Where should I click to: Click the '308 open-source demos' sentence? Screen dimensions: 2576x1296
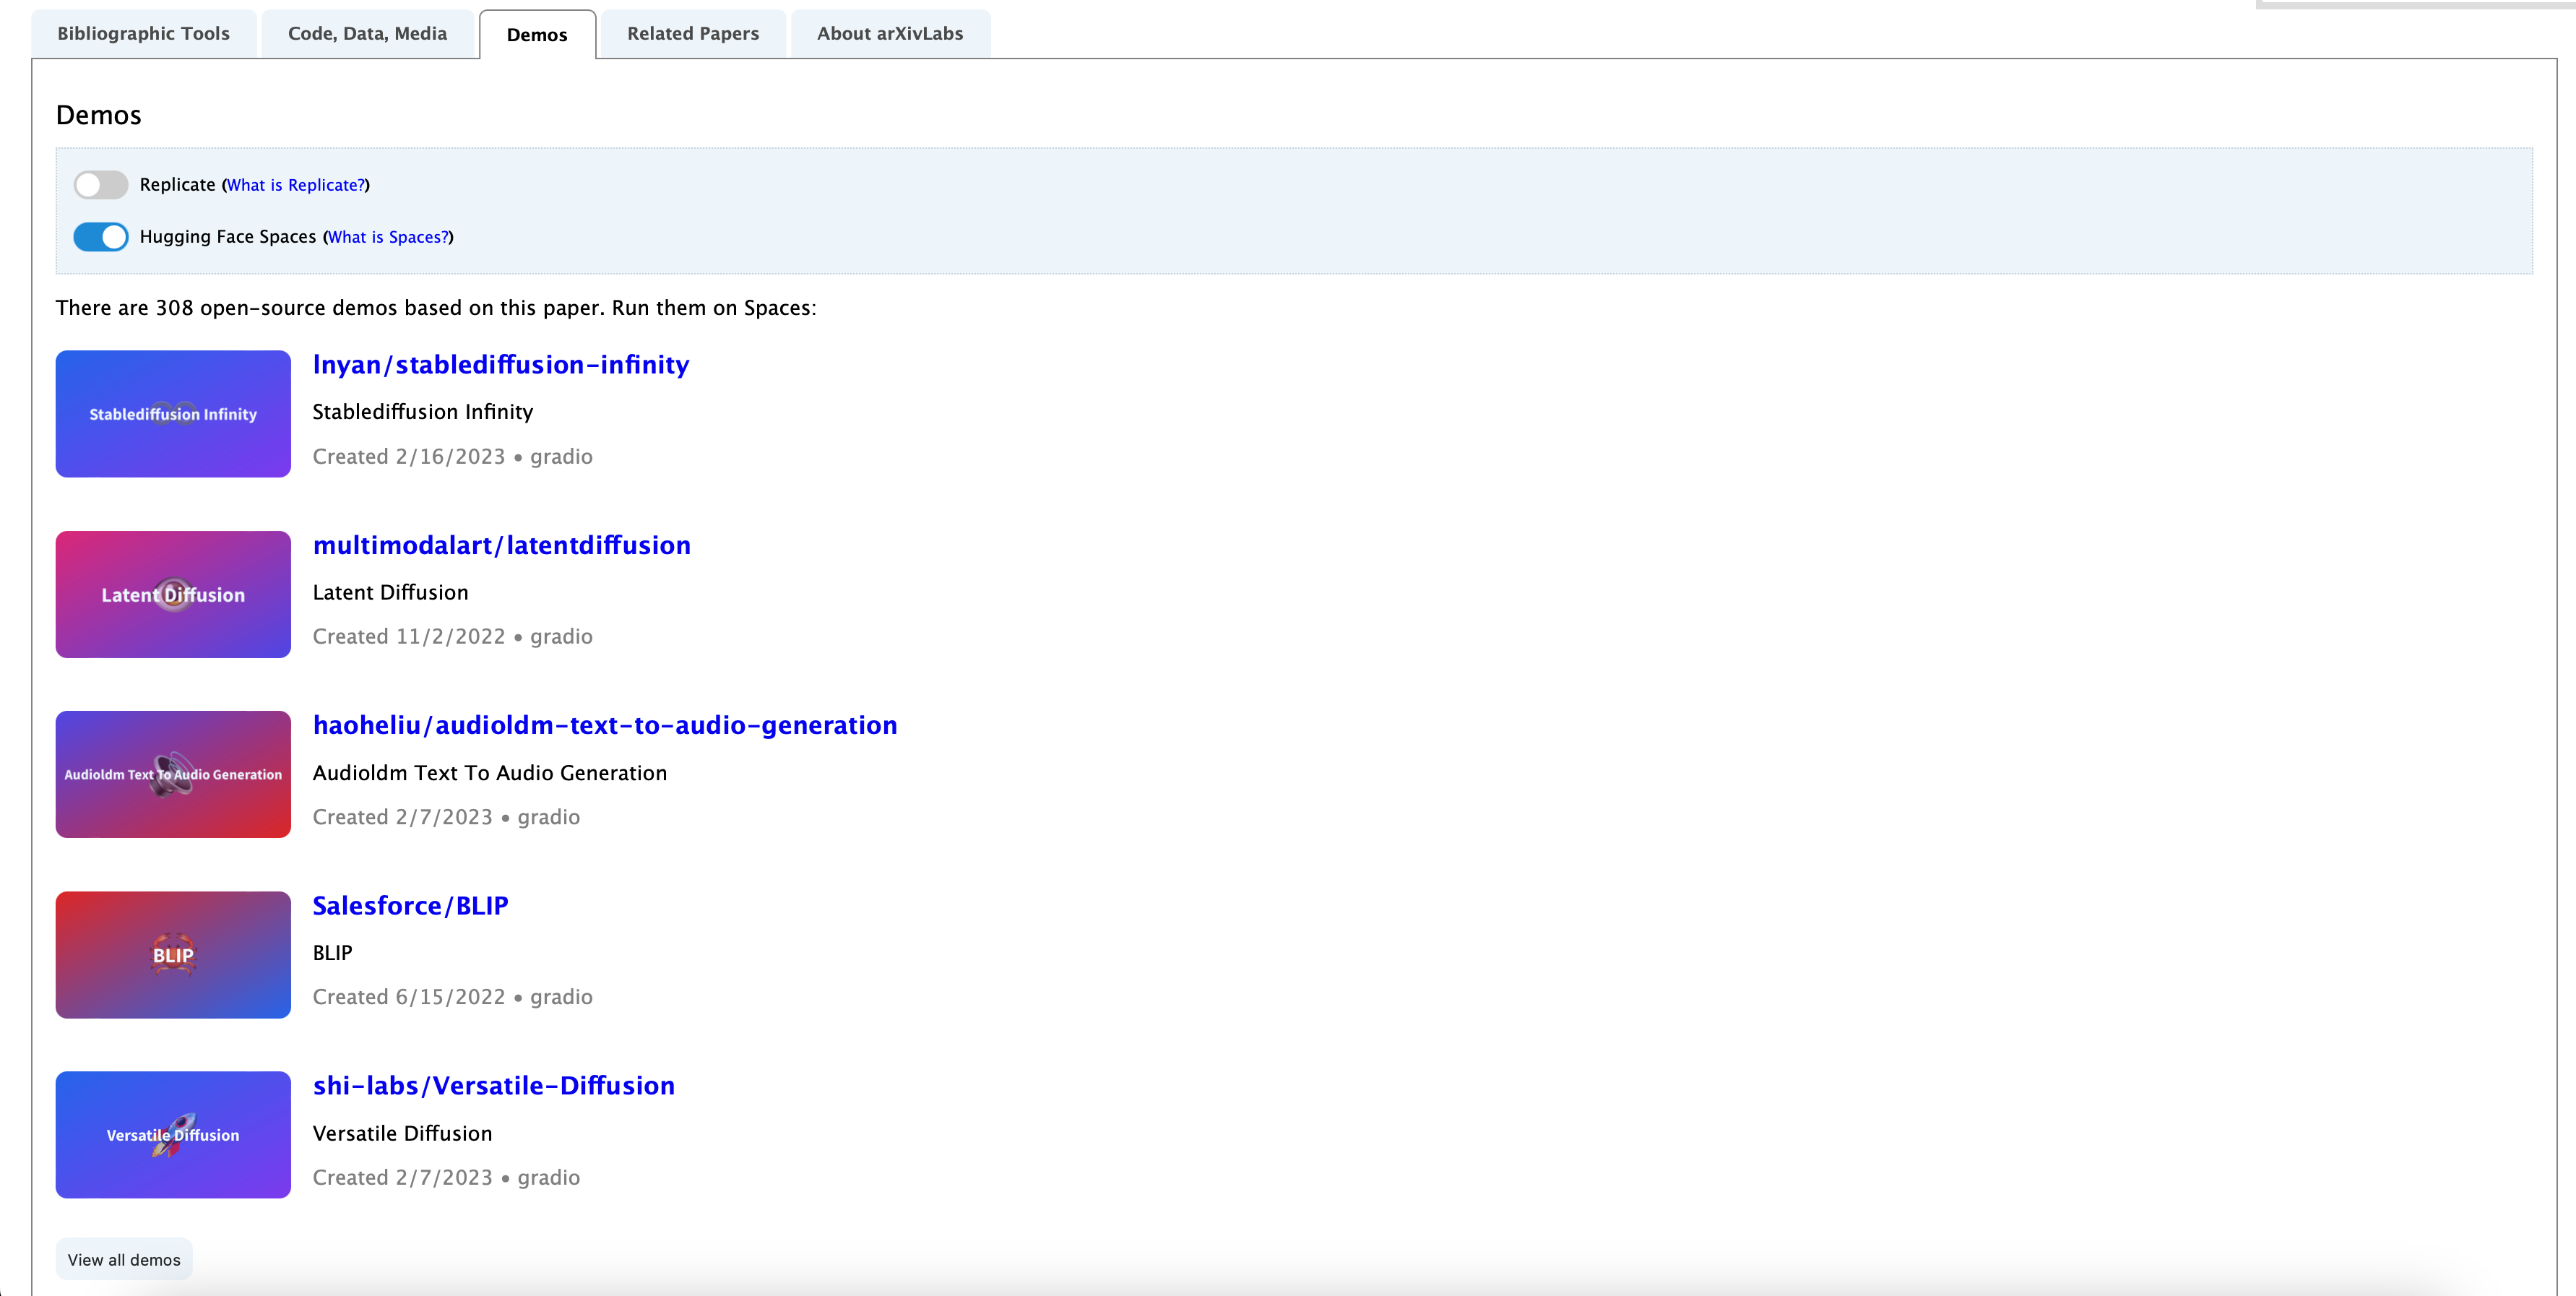[x=436, y=308]
